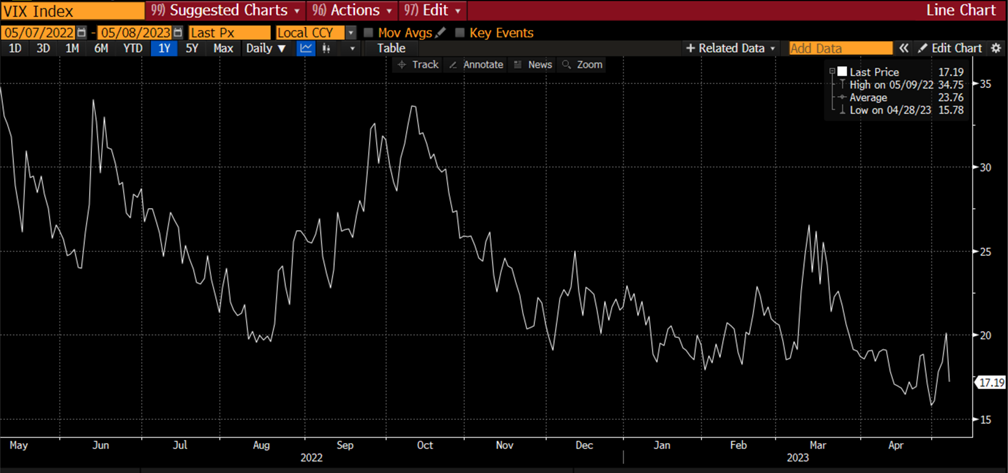Open the Related Data dropdown
Viewport: 1008px width, 473px height.
click(x=730, y=48)
